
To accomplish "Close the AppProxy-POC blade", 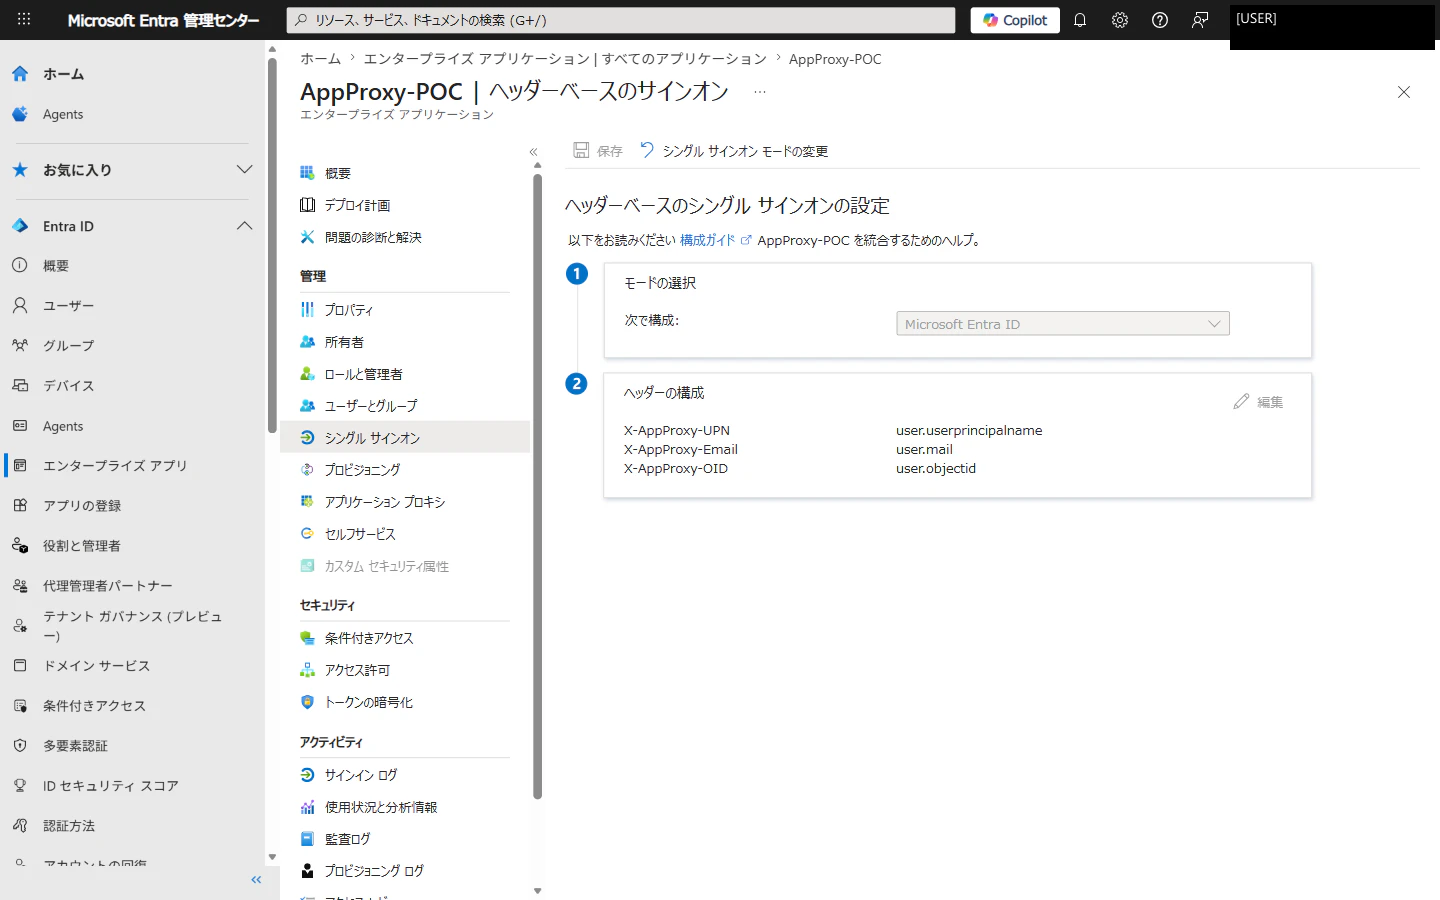I will (x=1404, y=92).
